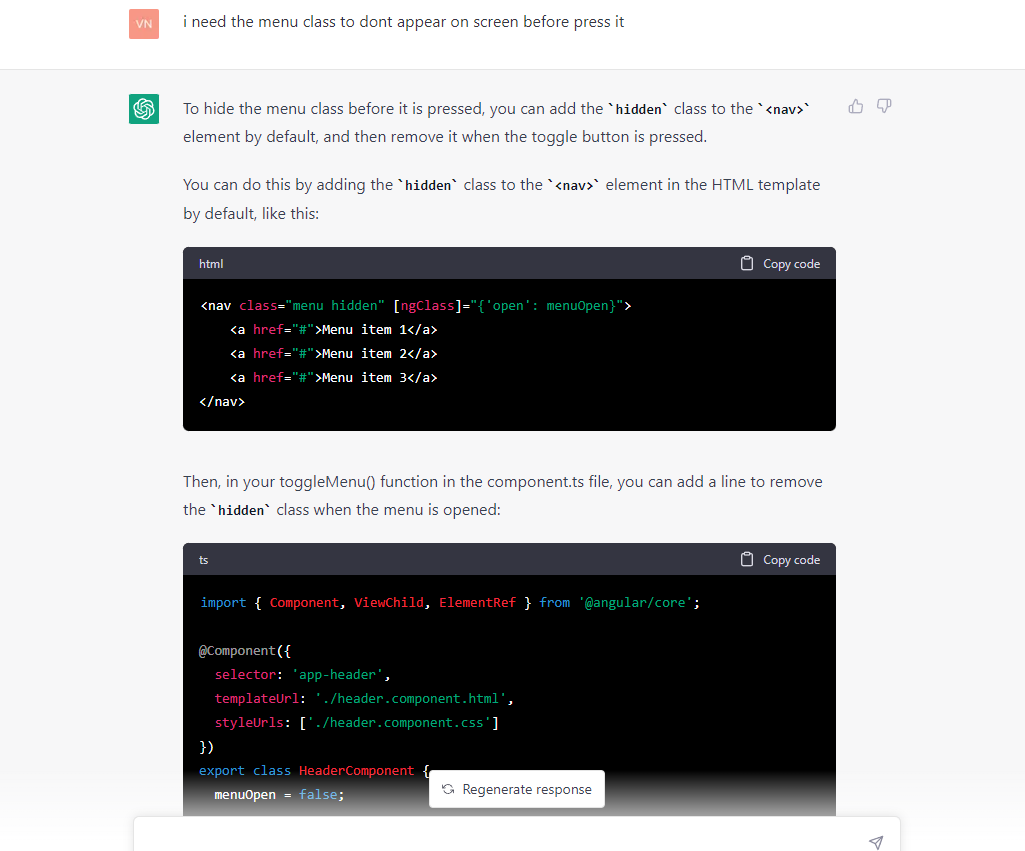Select the ts language label

(203, 559)
